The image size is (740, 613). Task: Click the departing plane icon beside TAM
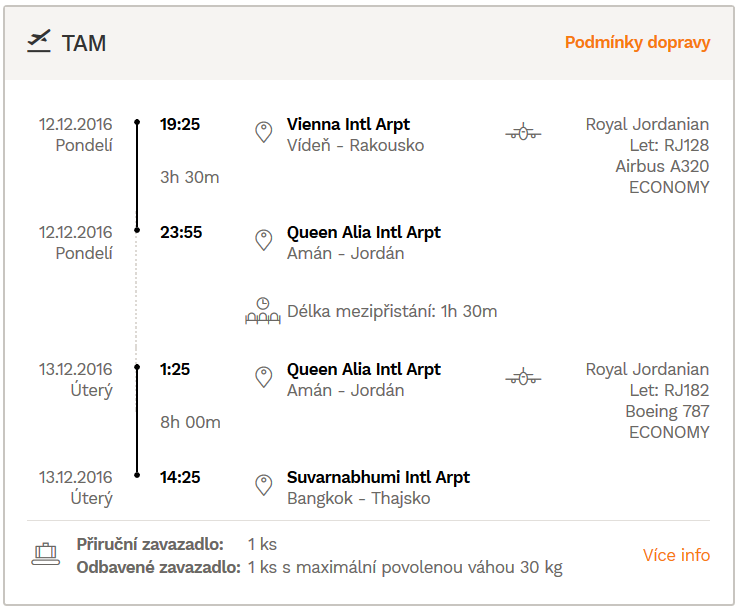39,42
